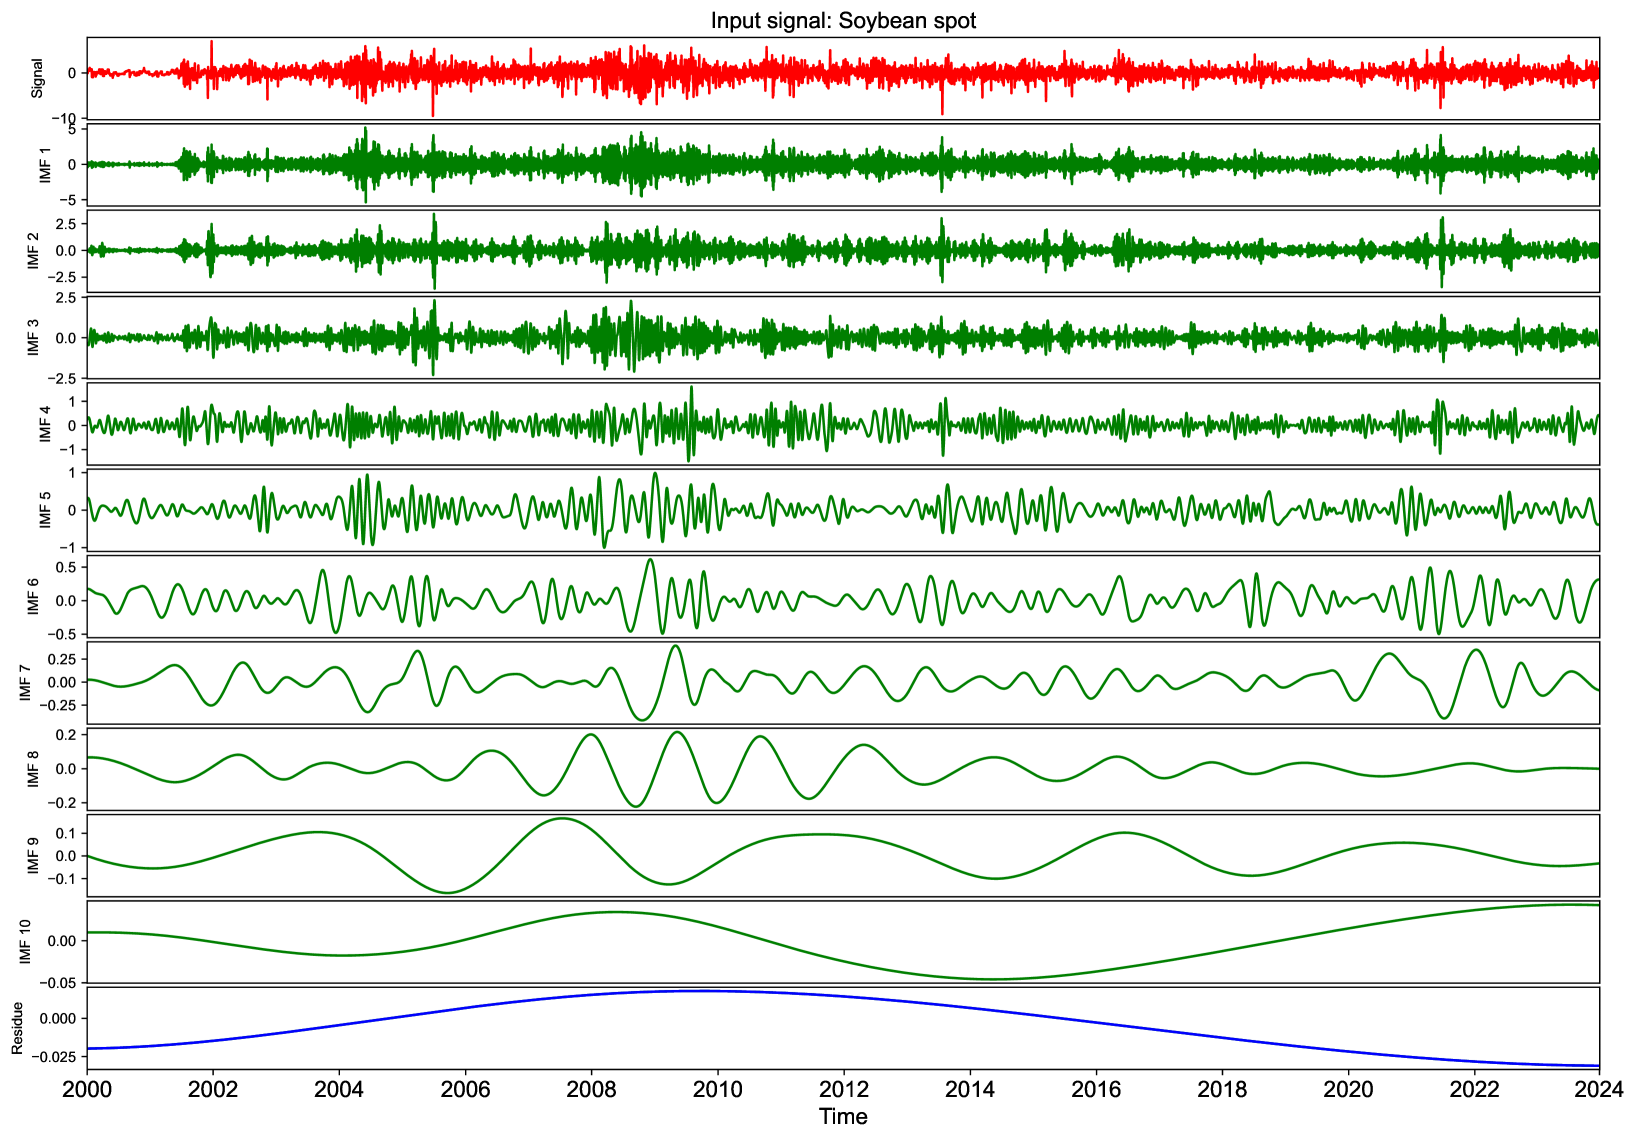The width and height of the screenshot is (1636, 1140).
Task: Click the 2.5 tick of the IMF 3 panel
Action: point(67,298)
